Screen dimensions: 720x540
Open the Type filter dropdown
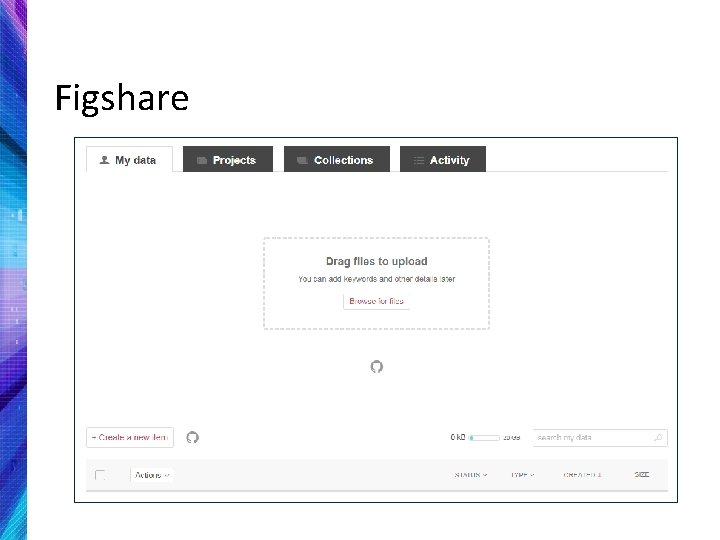(523, 475)
